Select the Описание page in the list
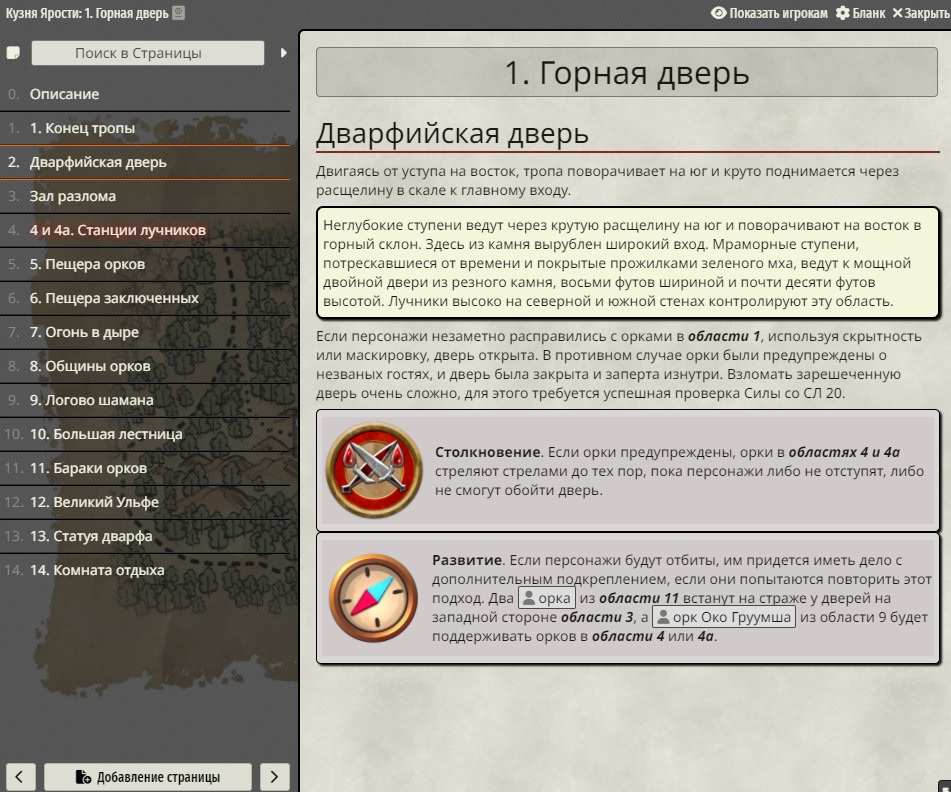 coord(145,95)
